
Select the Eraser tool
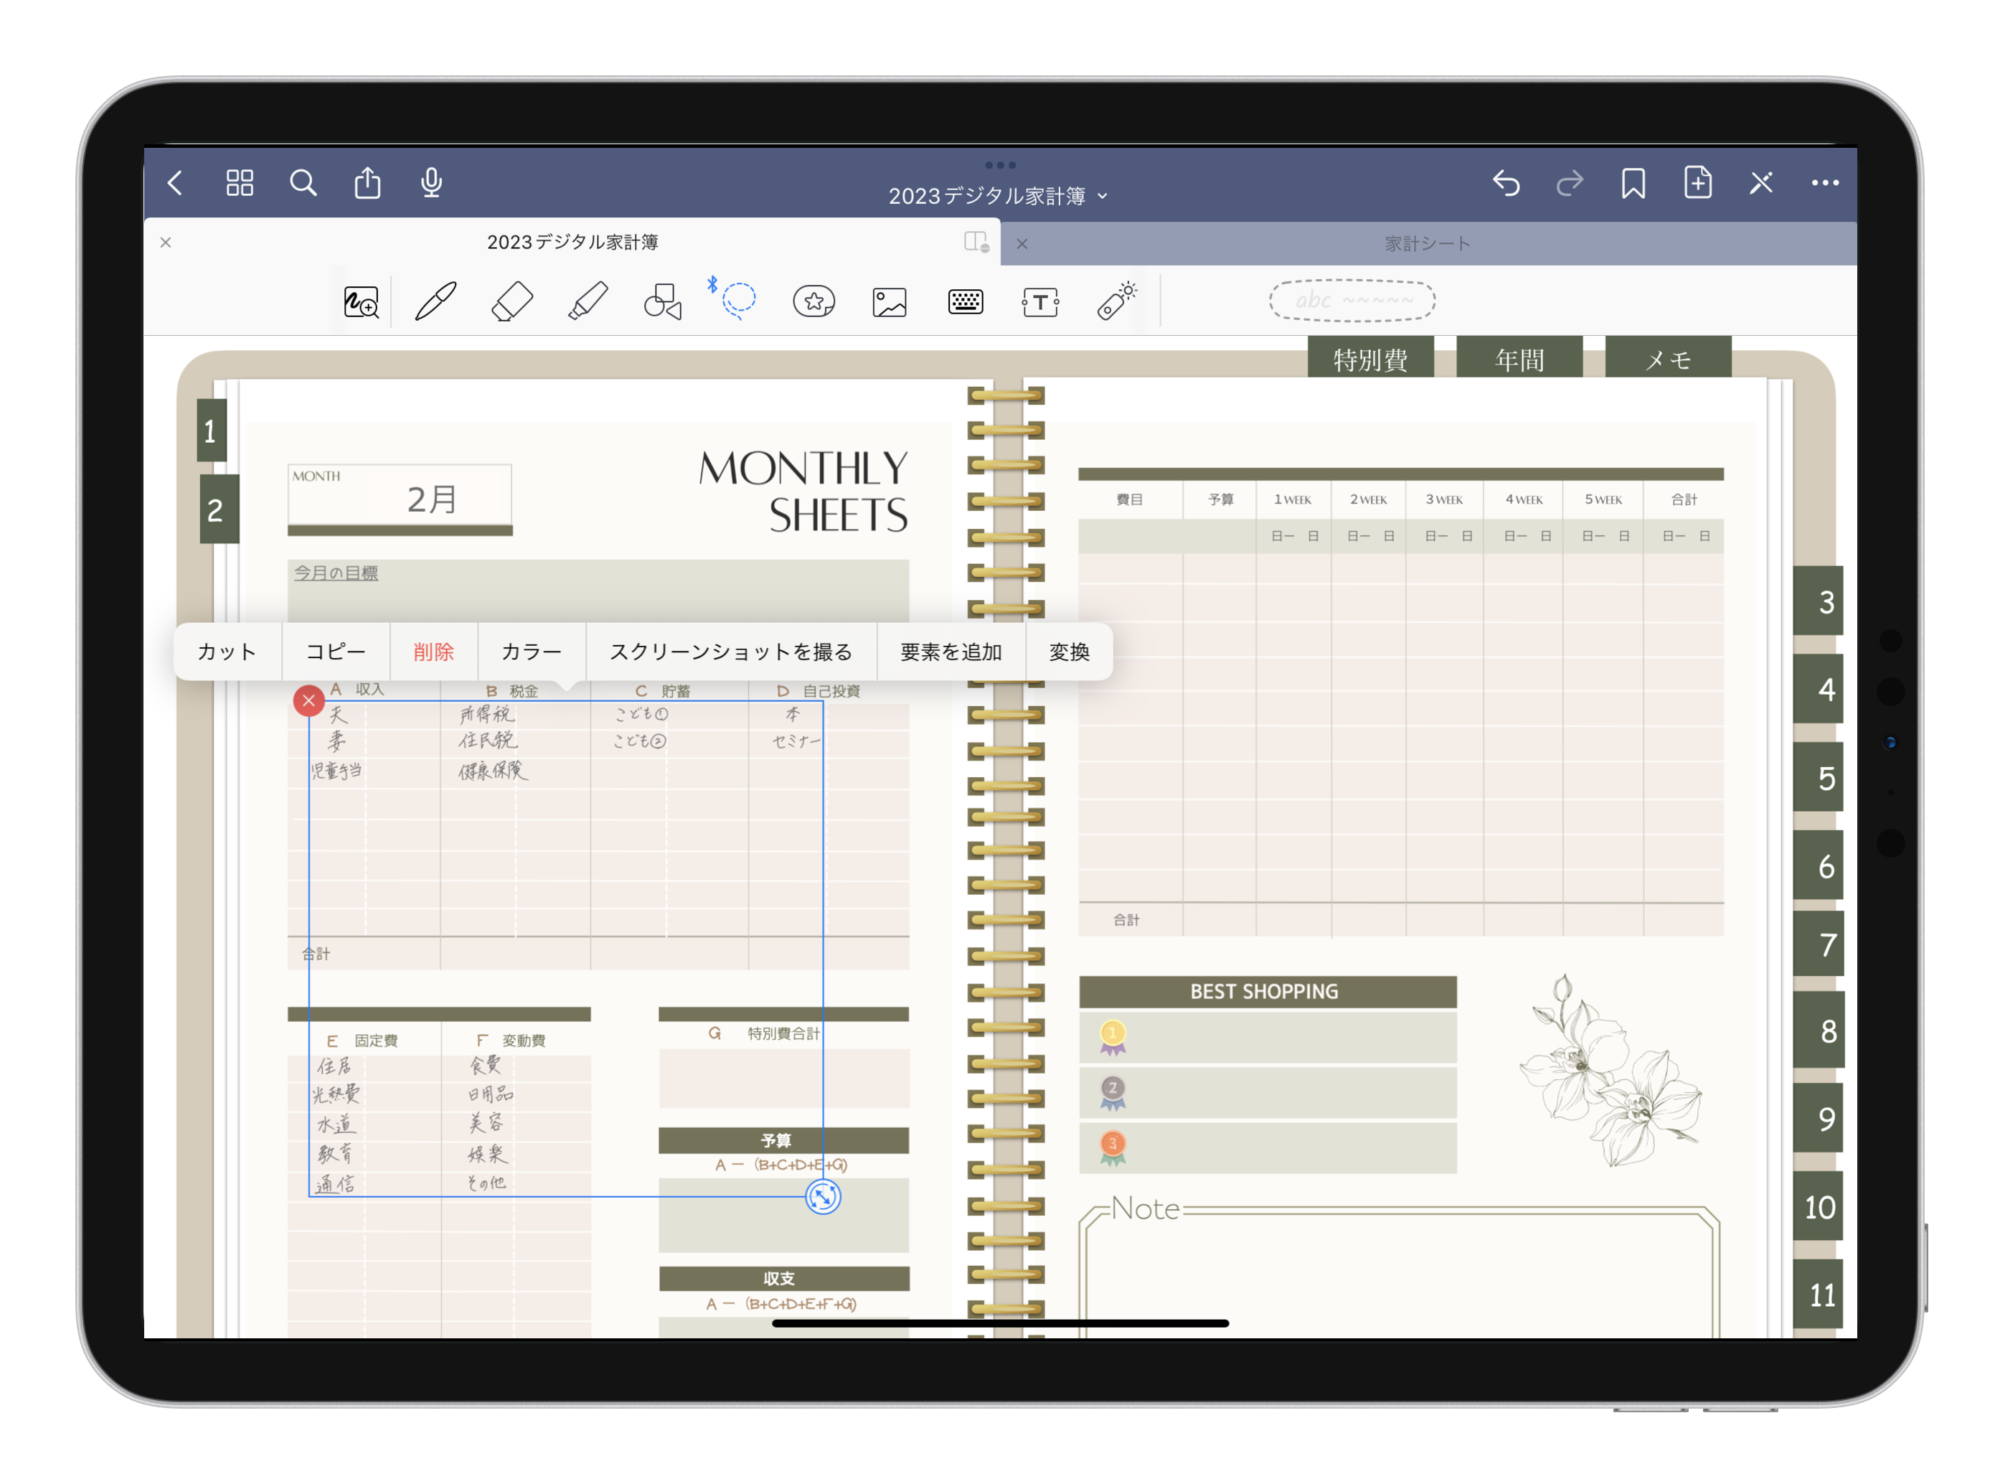512,301
